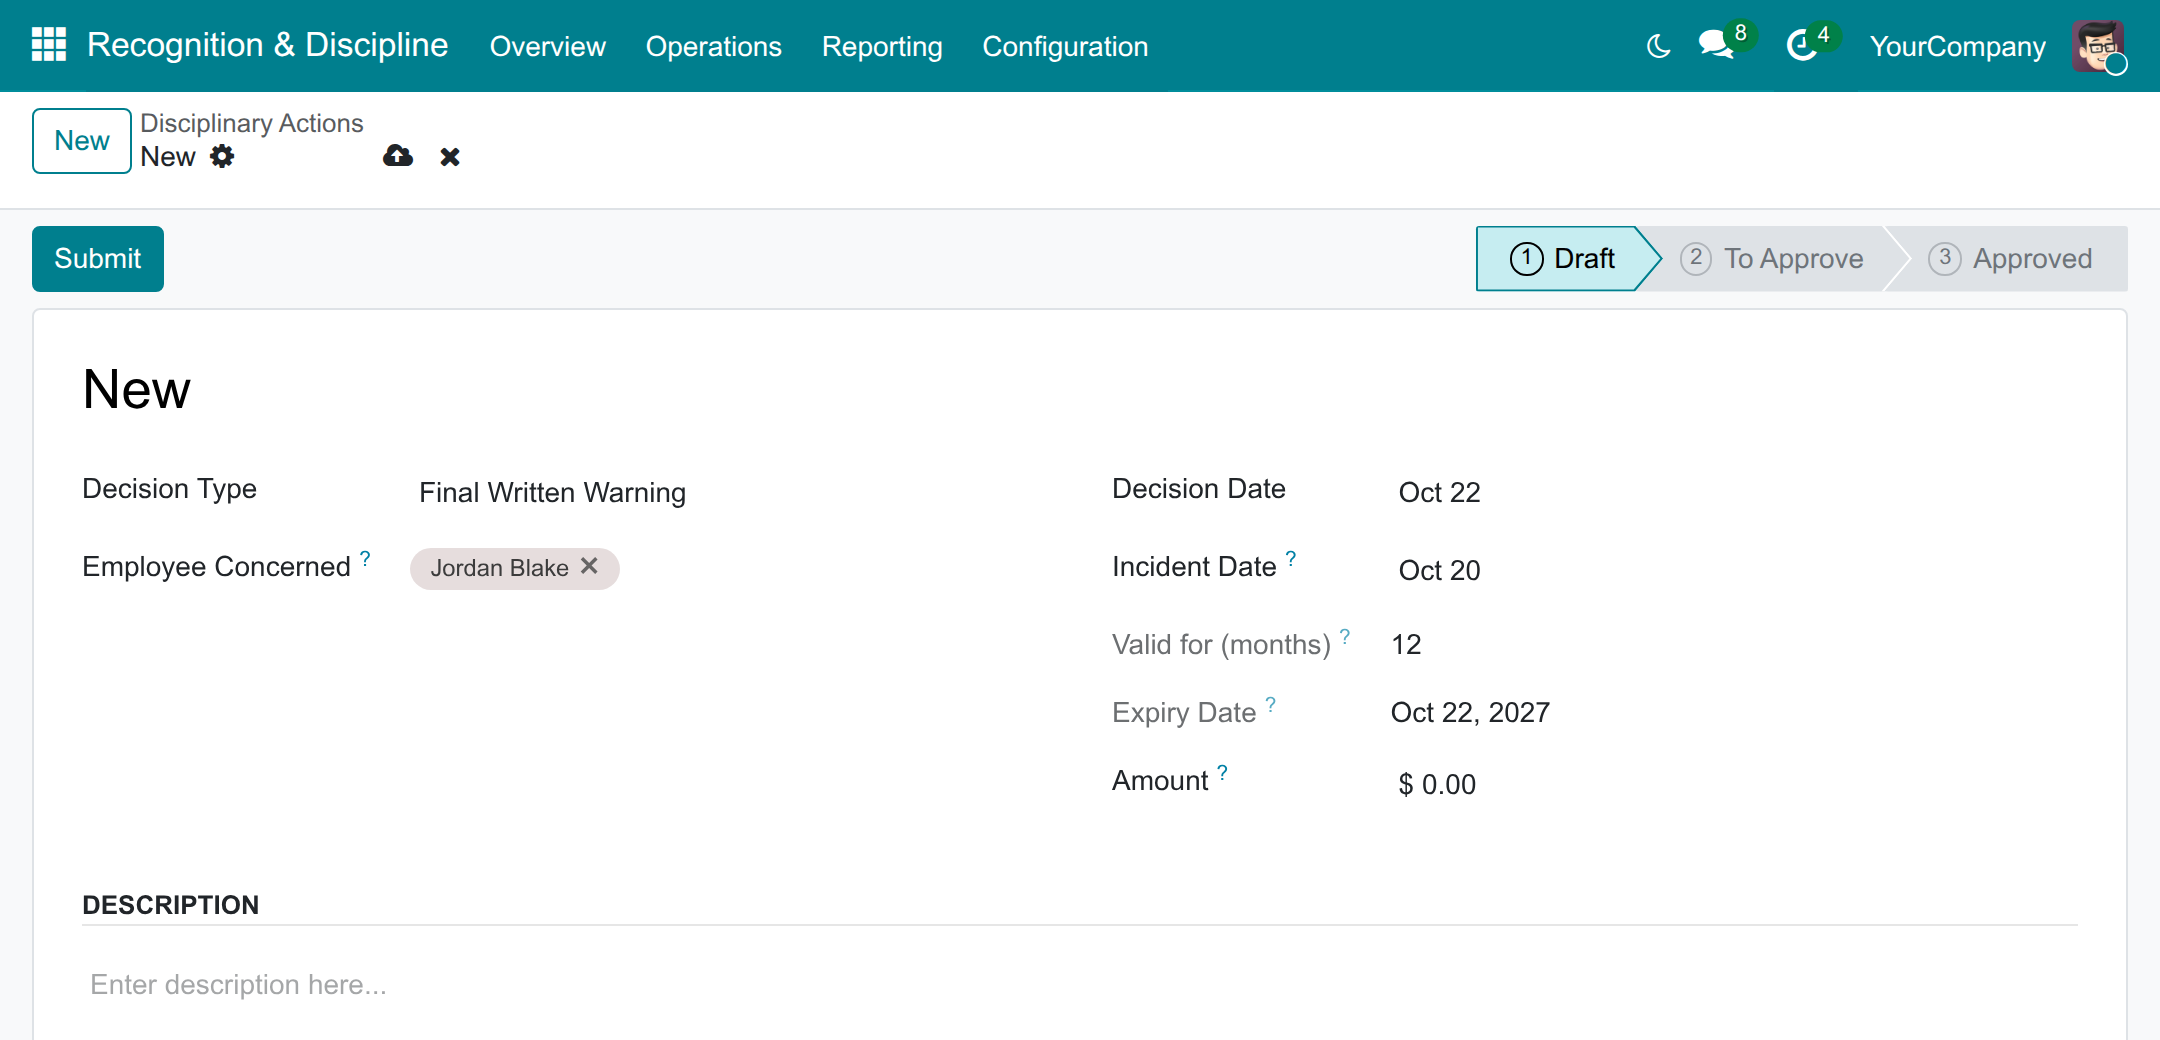Show help tooltip for Expiry Date

(1270, 704)
